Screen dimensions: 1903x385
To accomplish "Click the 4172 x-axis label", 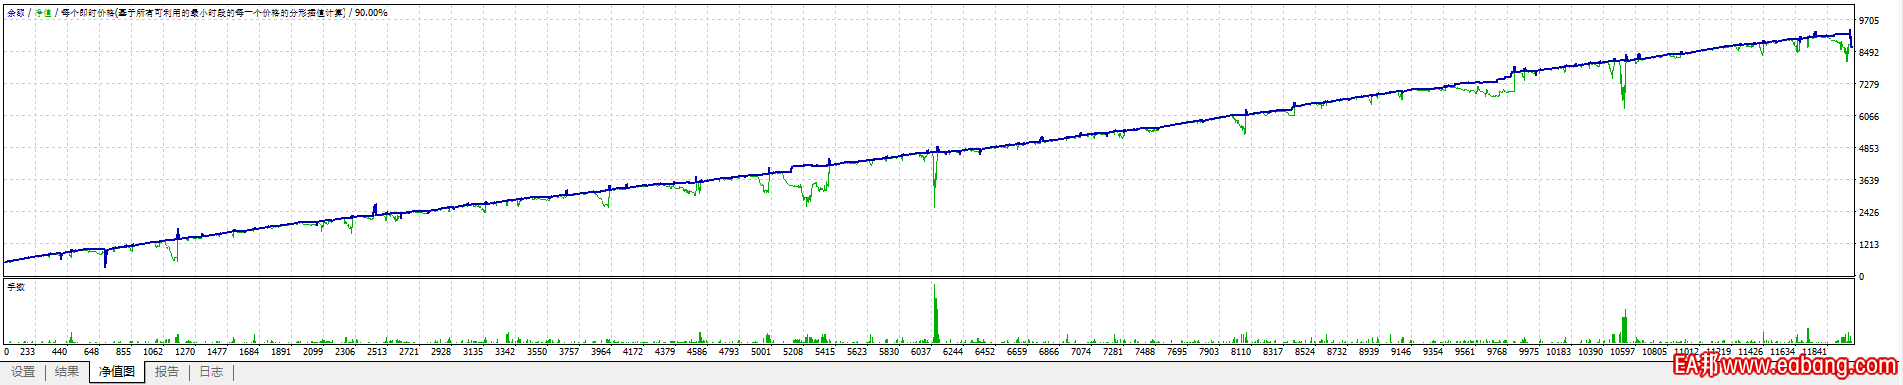I will click(633, 352).
